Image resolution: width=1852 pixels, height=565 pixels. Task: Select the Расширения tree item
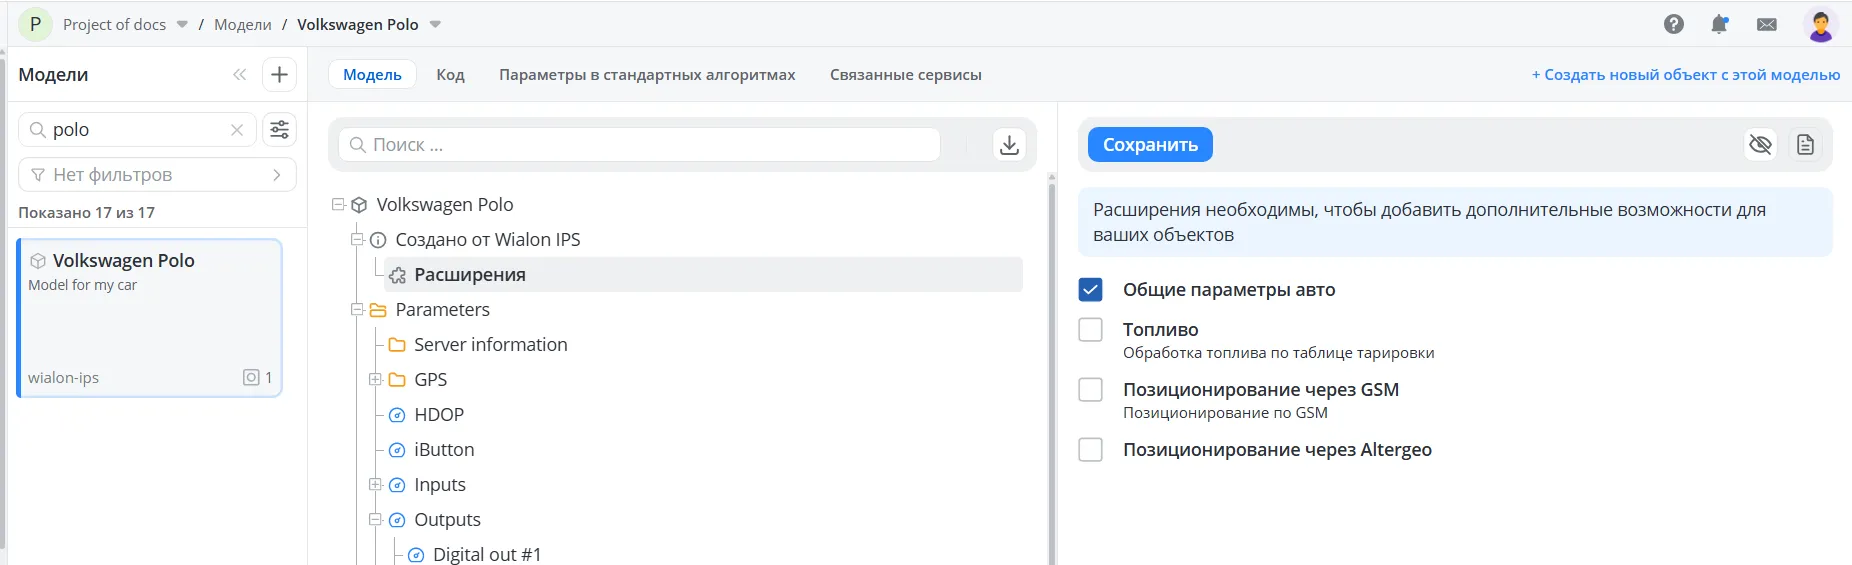tap(704, 275)
